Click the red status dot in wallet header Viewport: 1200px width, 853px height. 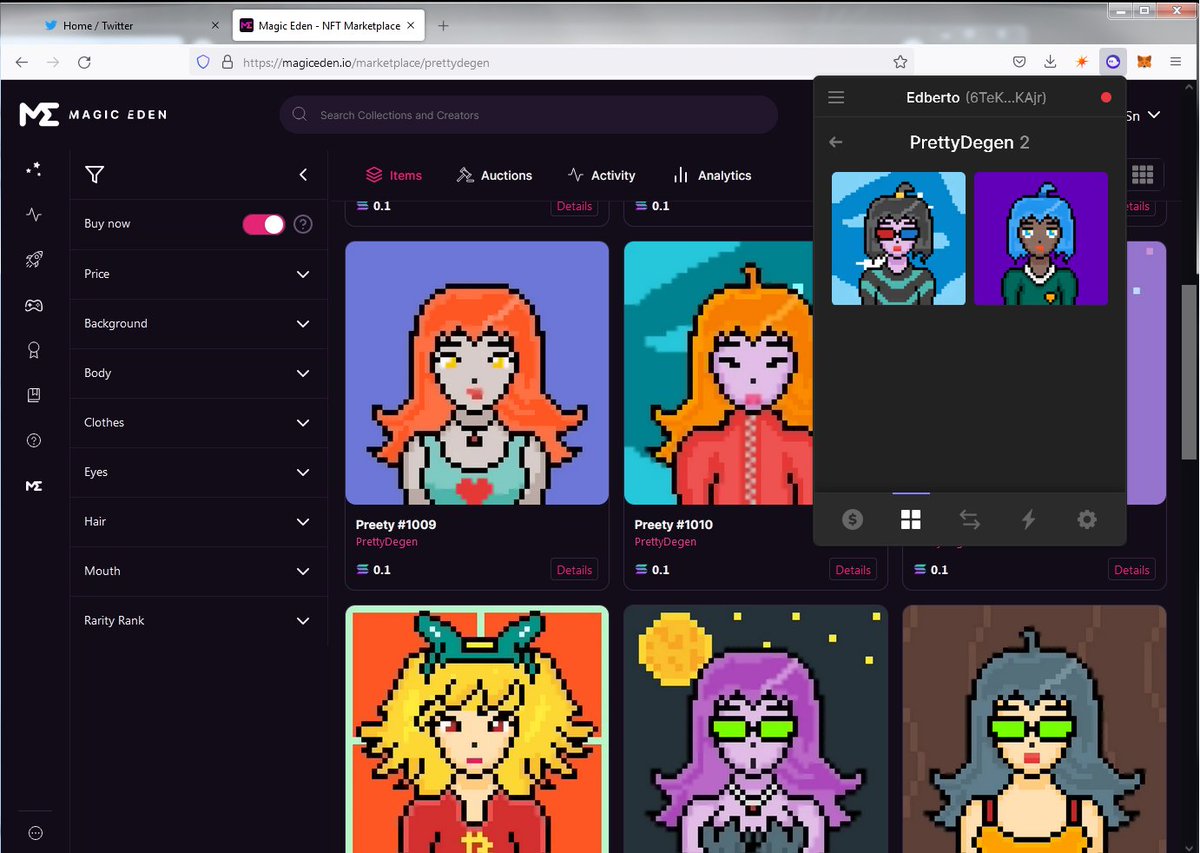(1106, 97)
